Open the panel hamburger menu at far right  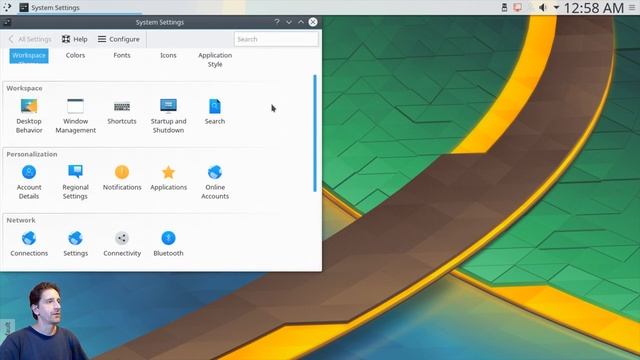tap(632, 7)
